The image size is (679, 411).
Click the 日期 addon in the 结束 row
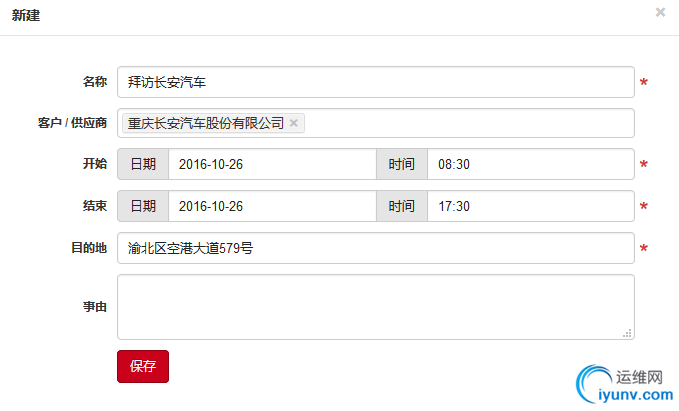tap(143, 206)
